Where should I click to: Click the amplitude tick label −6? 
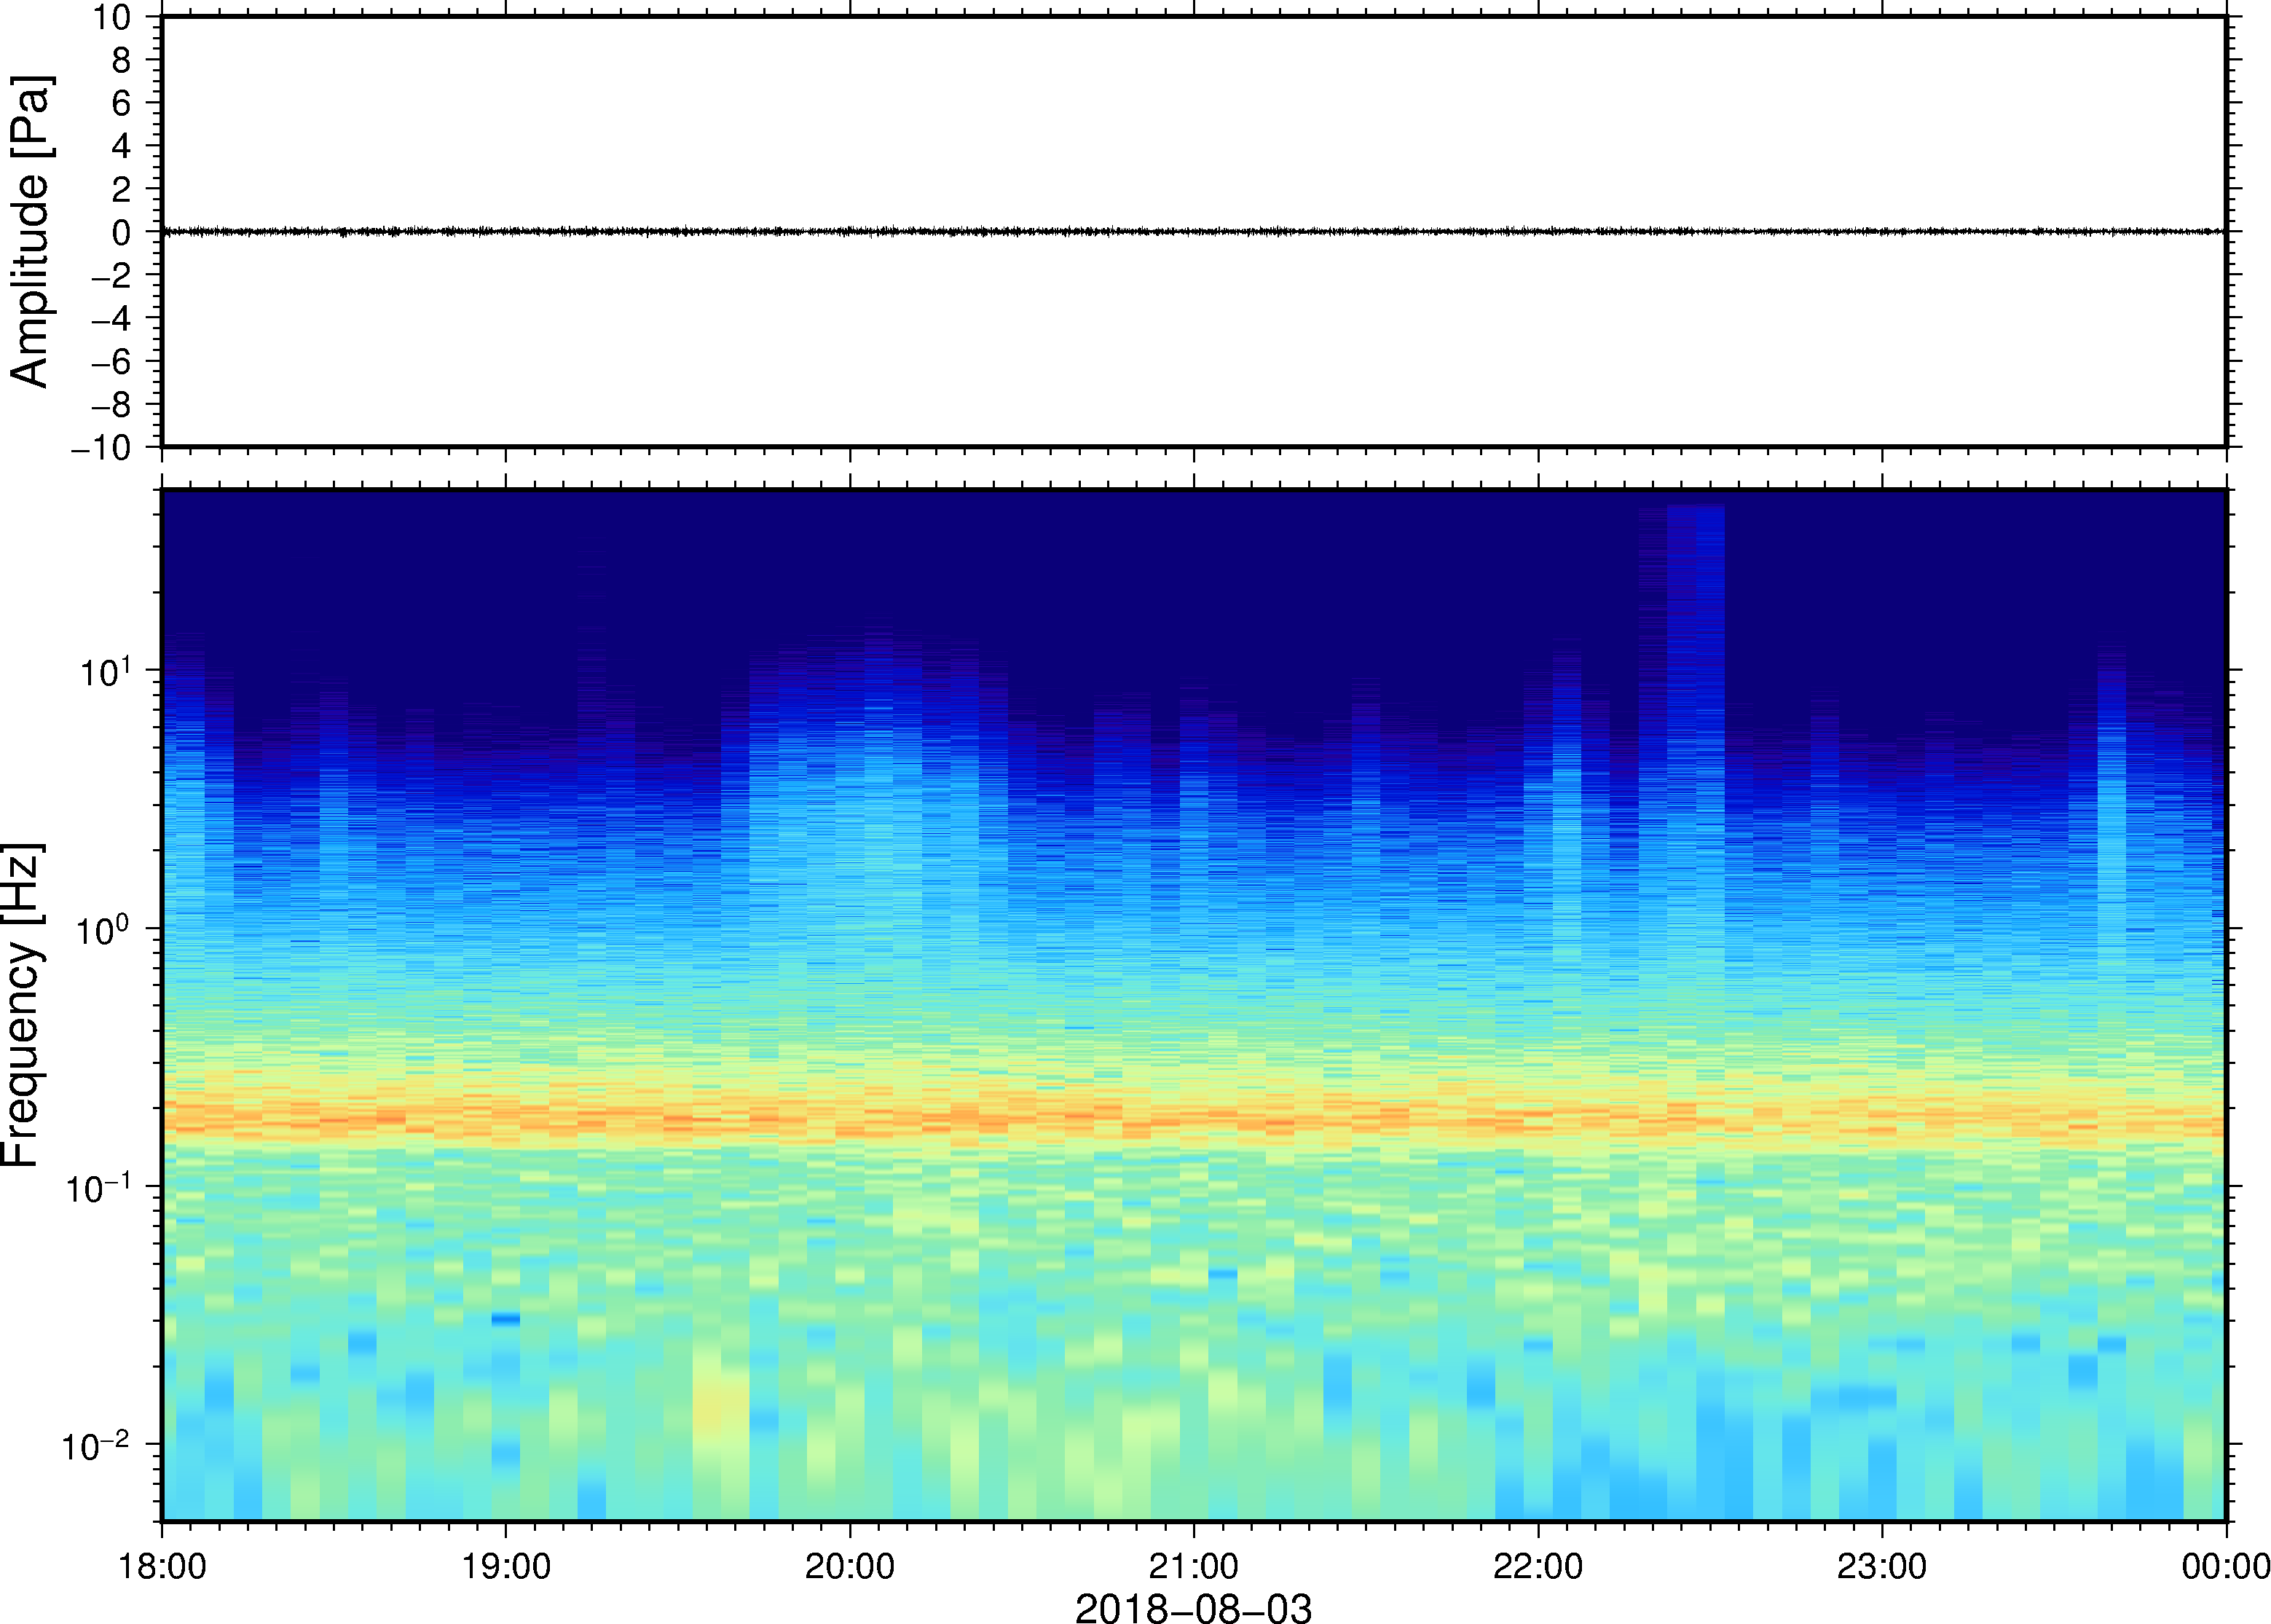[x=112, y=361]
